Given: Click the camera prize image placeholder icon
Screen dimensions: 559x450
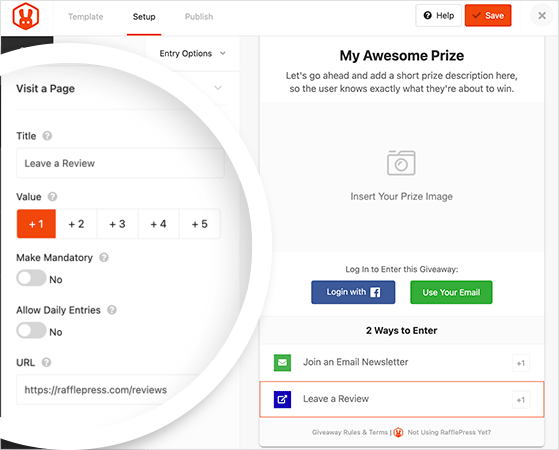Looking at the screenshot, I should coord(401,163).
